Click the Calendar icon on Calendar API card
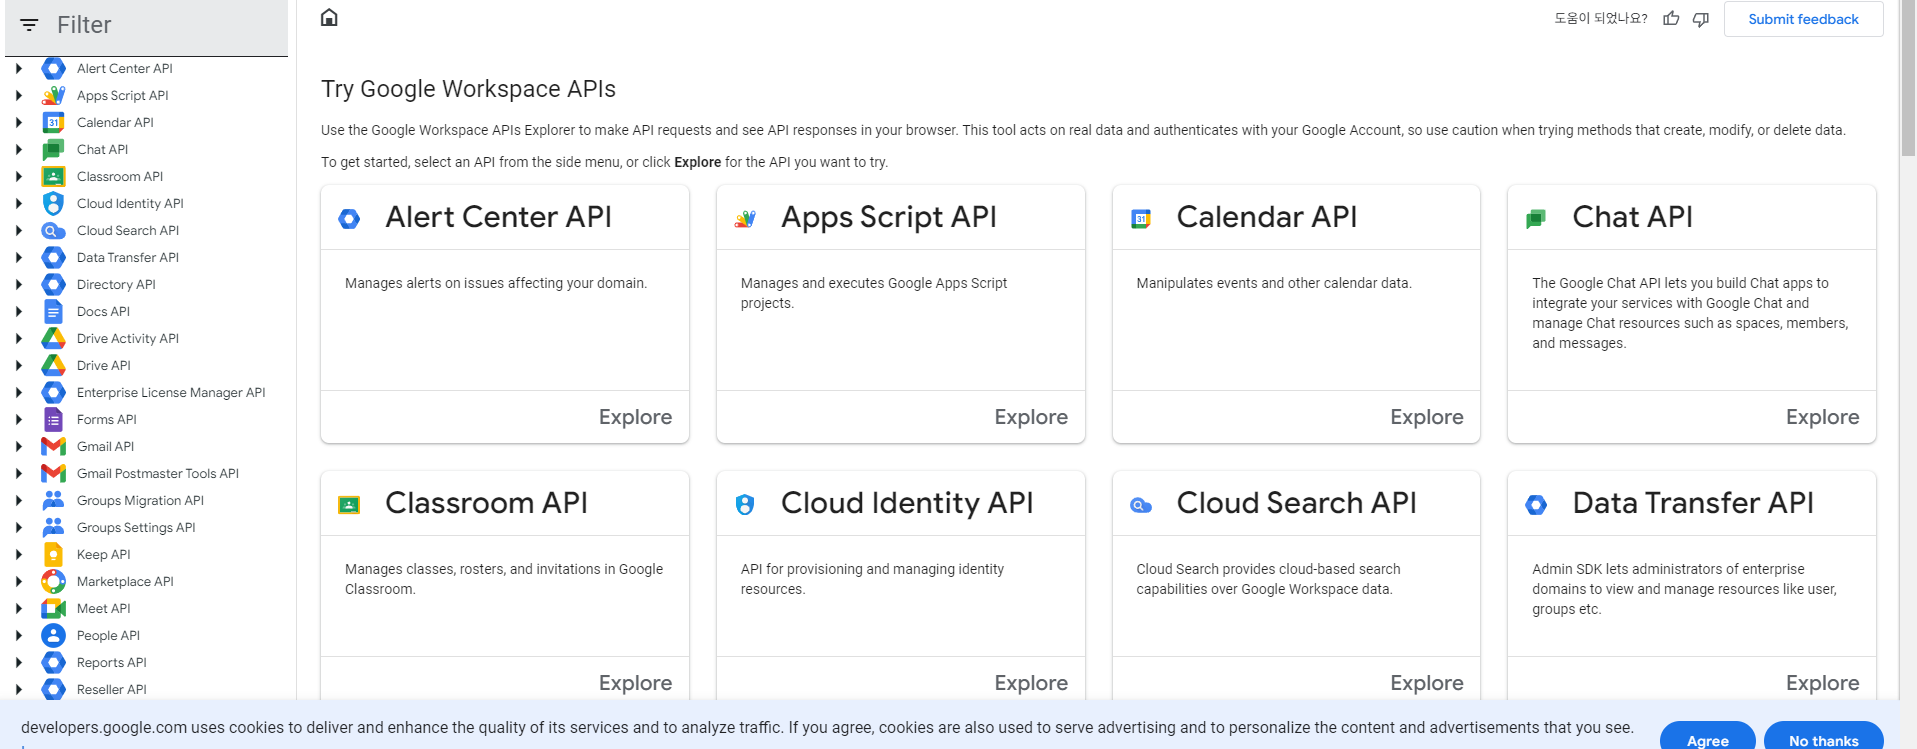Image resolution: width=1917 pixels, height=749 pixels. [1141, 219]
